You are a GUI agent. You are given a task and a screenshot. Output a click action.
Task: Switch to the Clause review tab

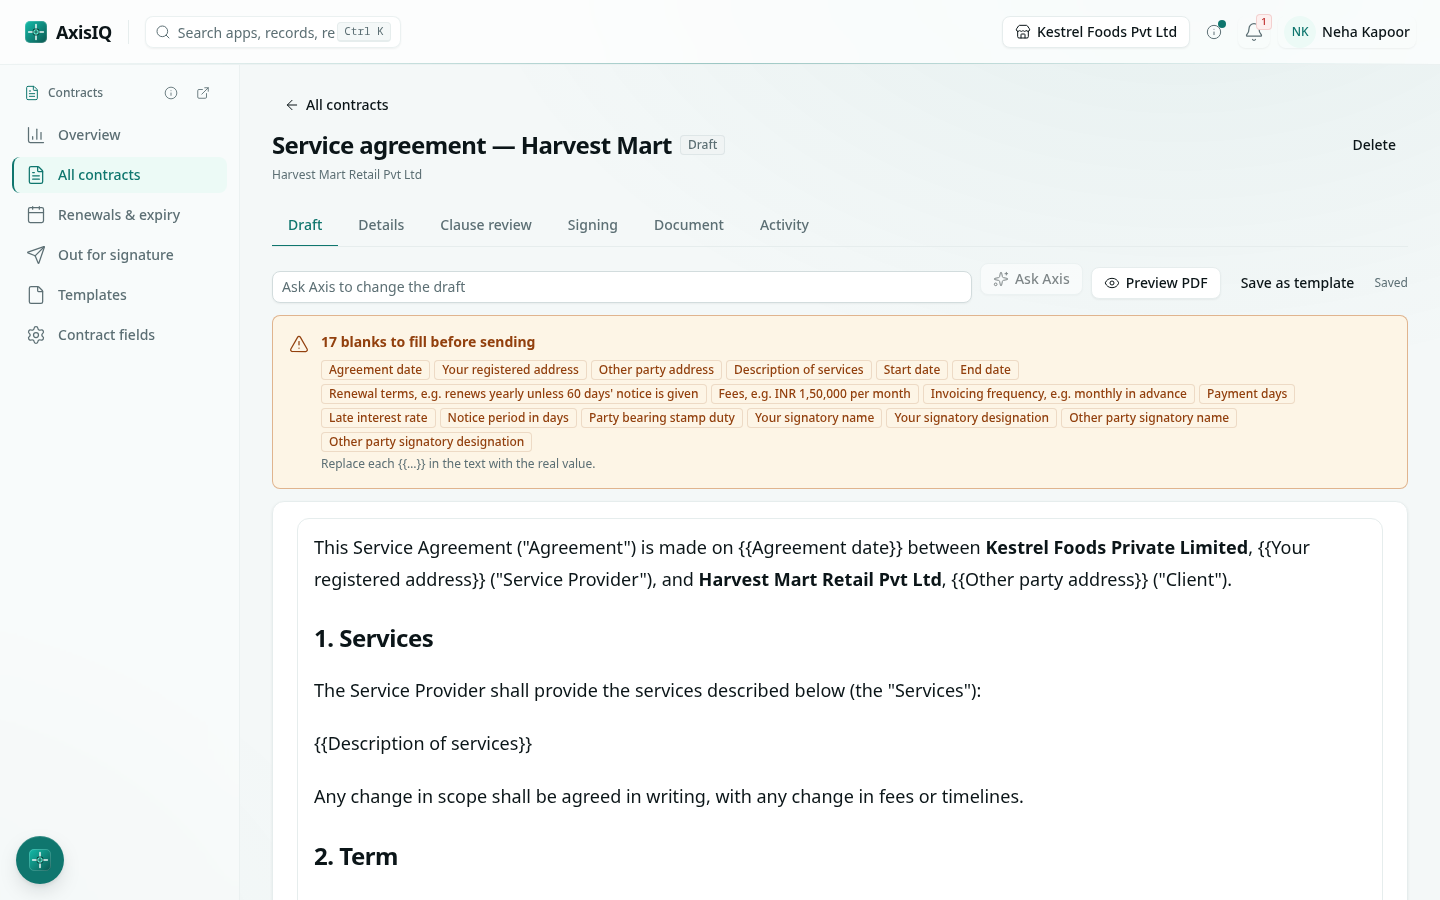click(x=486, y=225)
